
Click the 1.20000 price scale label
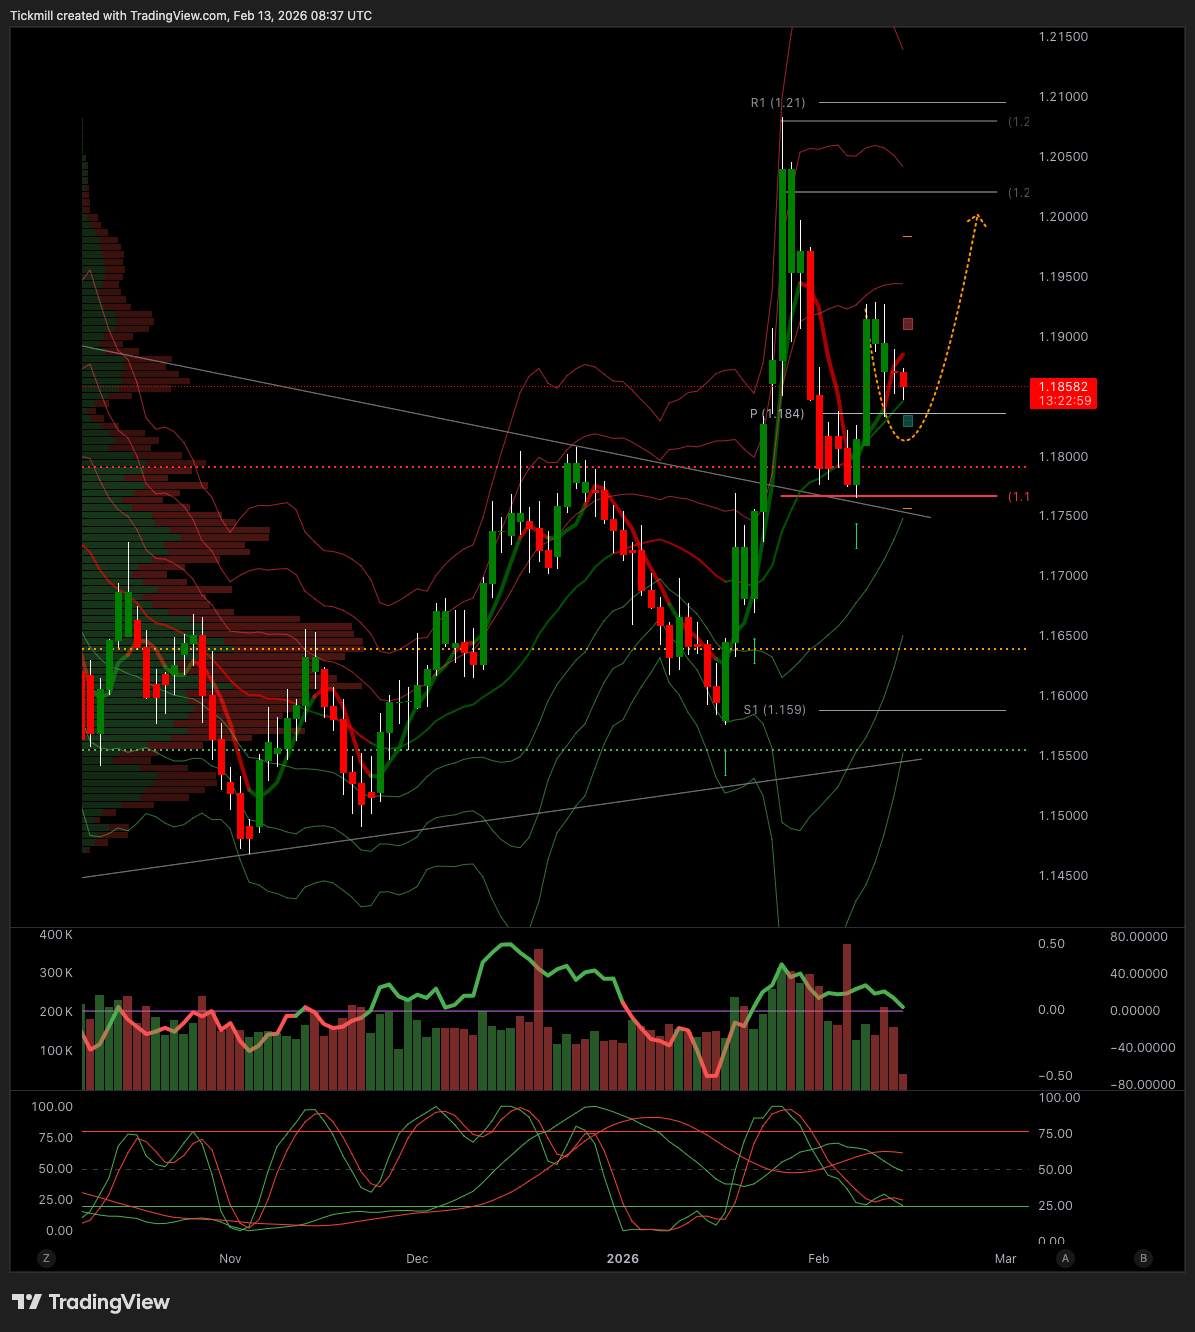click(1063, 217)
